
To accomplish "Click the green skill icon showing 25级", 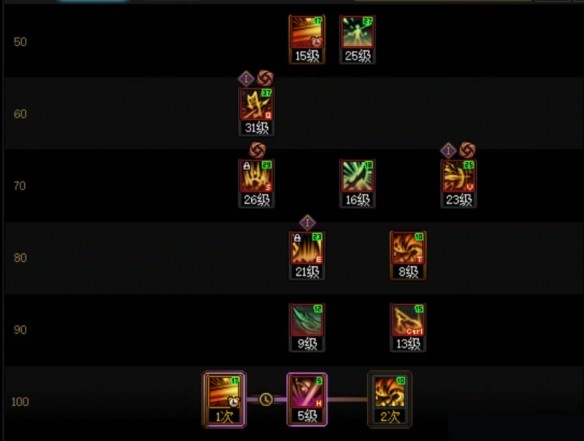I will tap(357, 39).
